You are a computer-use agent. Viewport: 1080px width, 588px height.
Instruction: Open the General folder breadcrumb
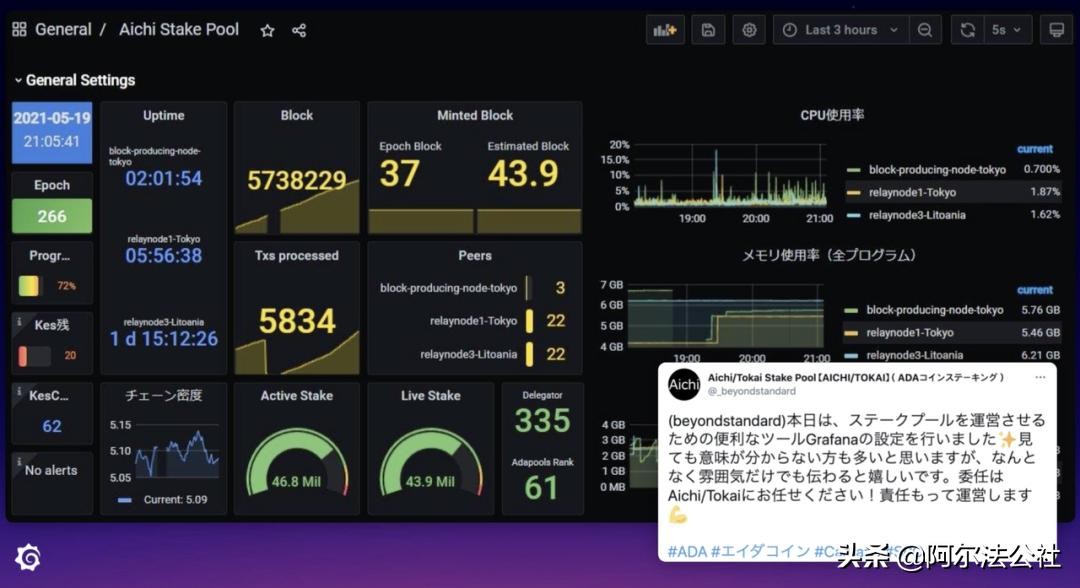(63, 30)
